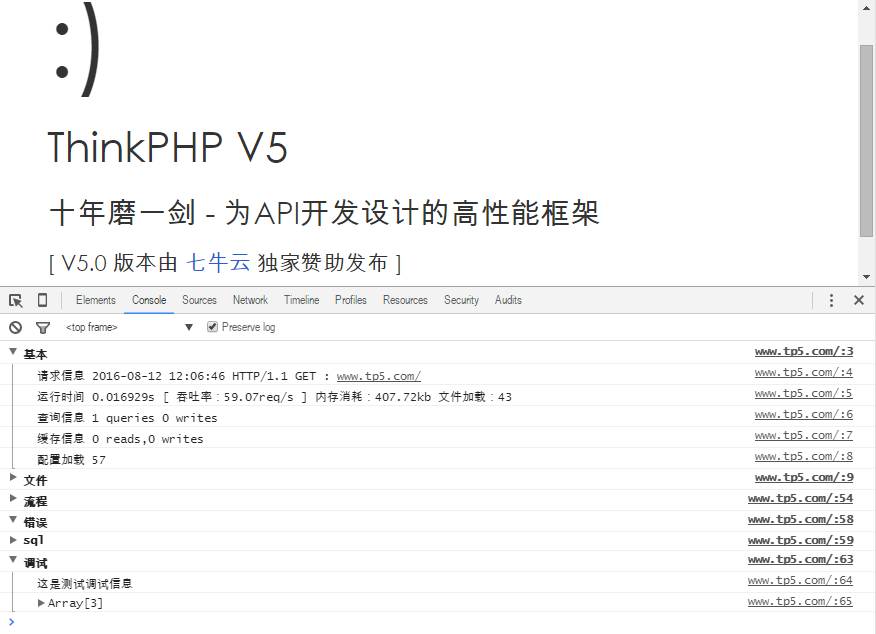Switch to the Security tab
876x634 pixels.
[x=461, y=300]
